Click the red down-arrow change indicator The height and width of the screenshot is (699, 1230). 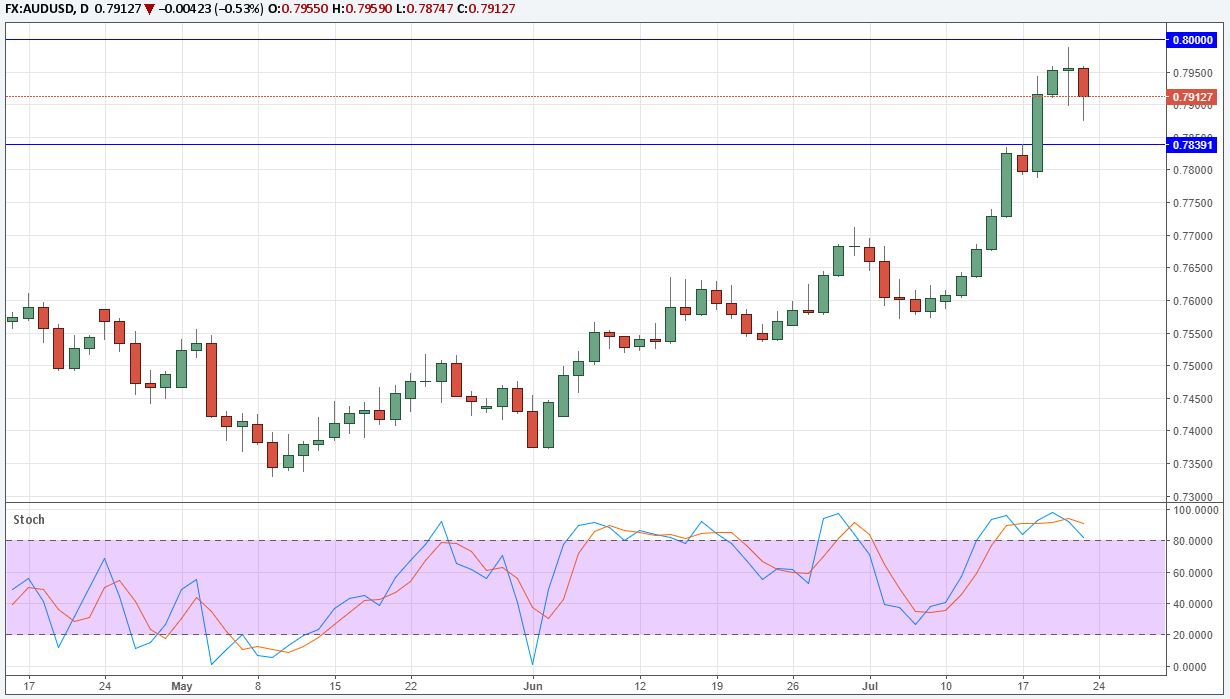tap(147, 9)
